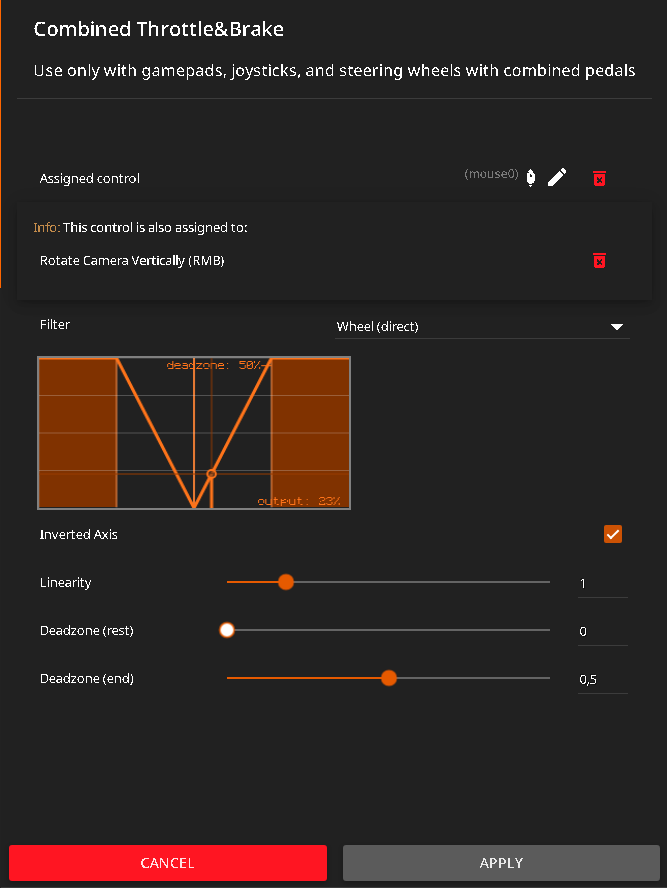Click the Deadzone (rest) slider handle
The image size is (667, 888).
(x=227, y=630)
